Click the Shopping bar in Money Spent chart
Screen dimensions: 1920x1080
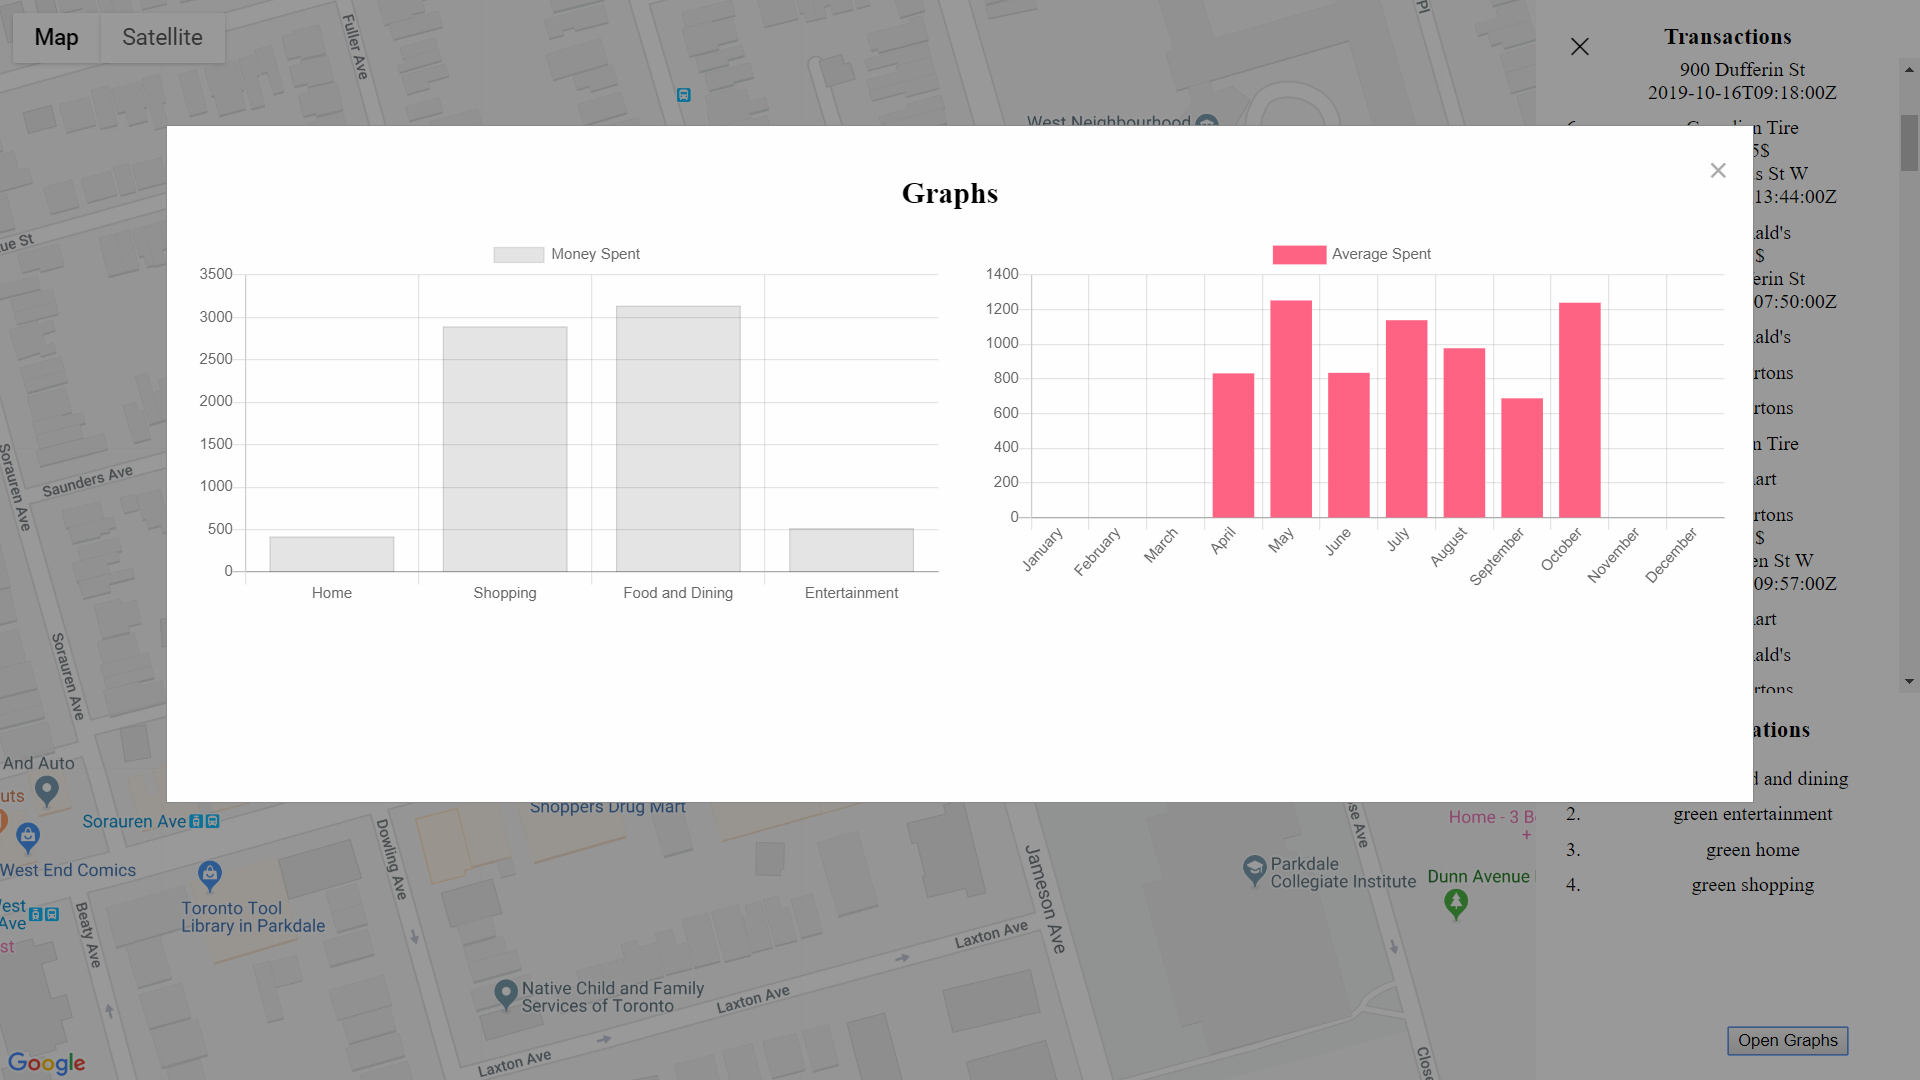505,449
